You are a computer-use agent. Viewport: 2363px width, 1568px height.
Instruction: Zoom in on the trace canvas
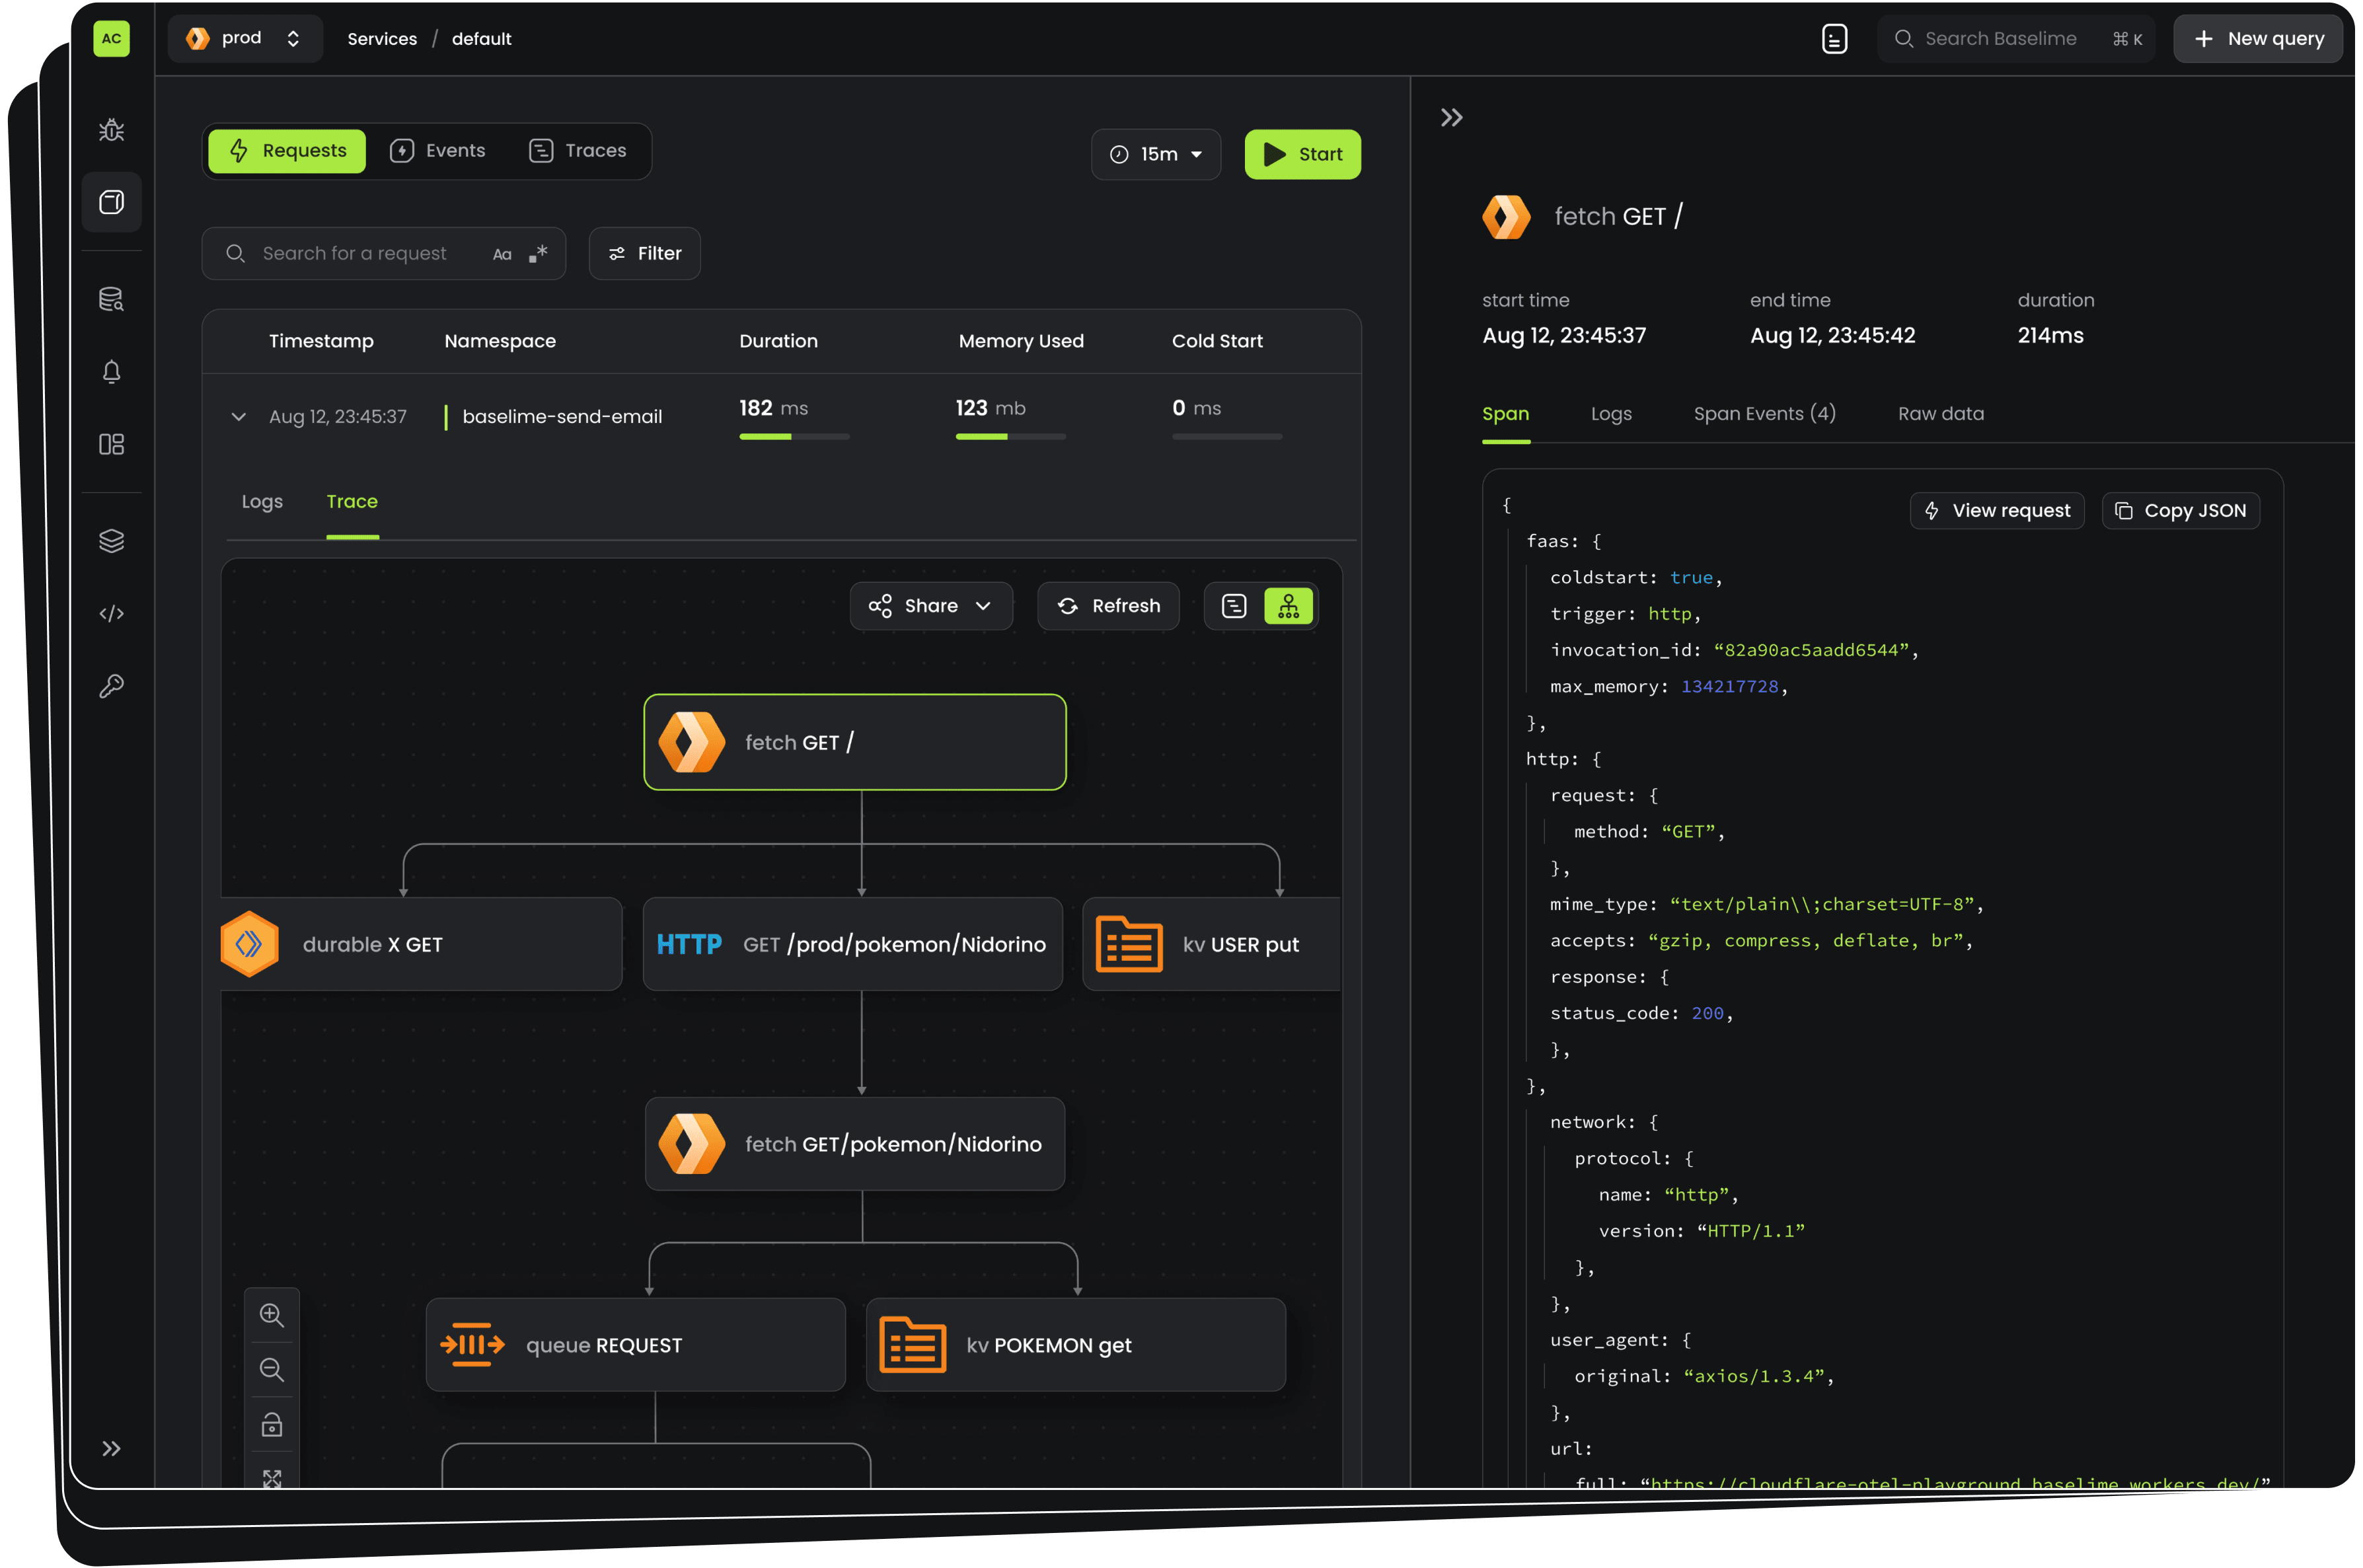[x=271, y=1315]
